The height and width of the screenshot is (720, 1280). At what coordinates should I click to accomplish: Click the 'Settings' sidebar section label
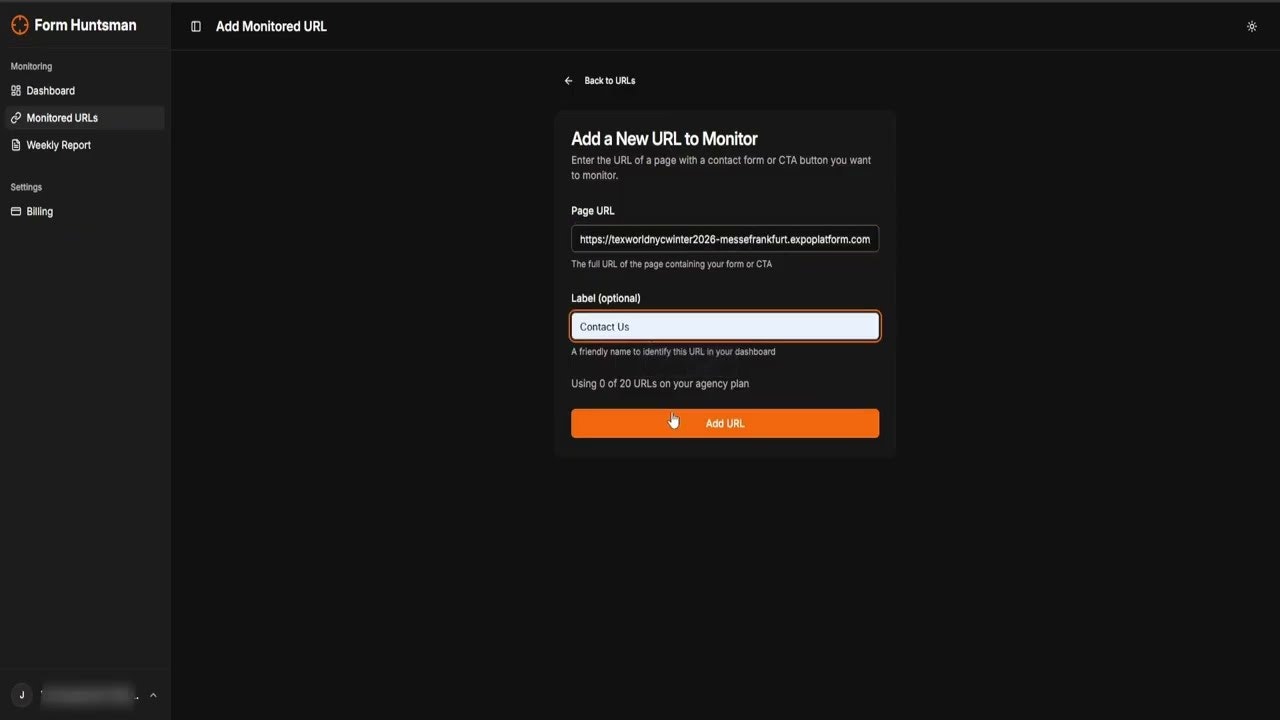click(26, 187)
